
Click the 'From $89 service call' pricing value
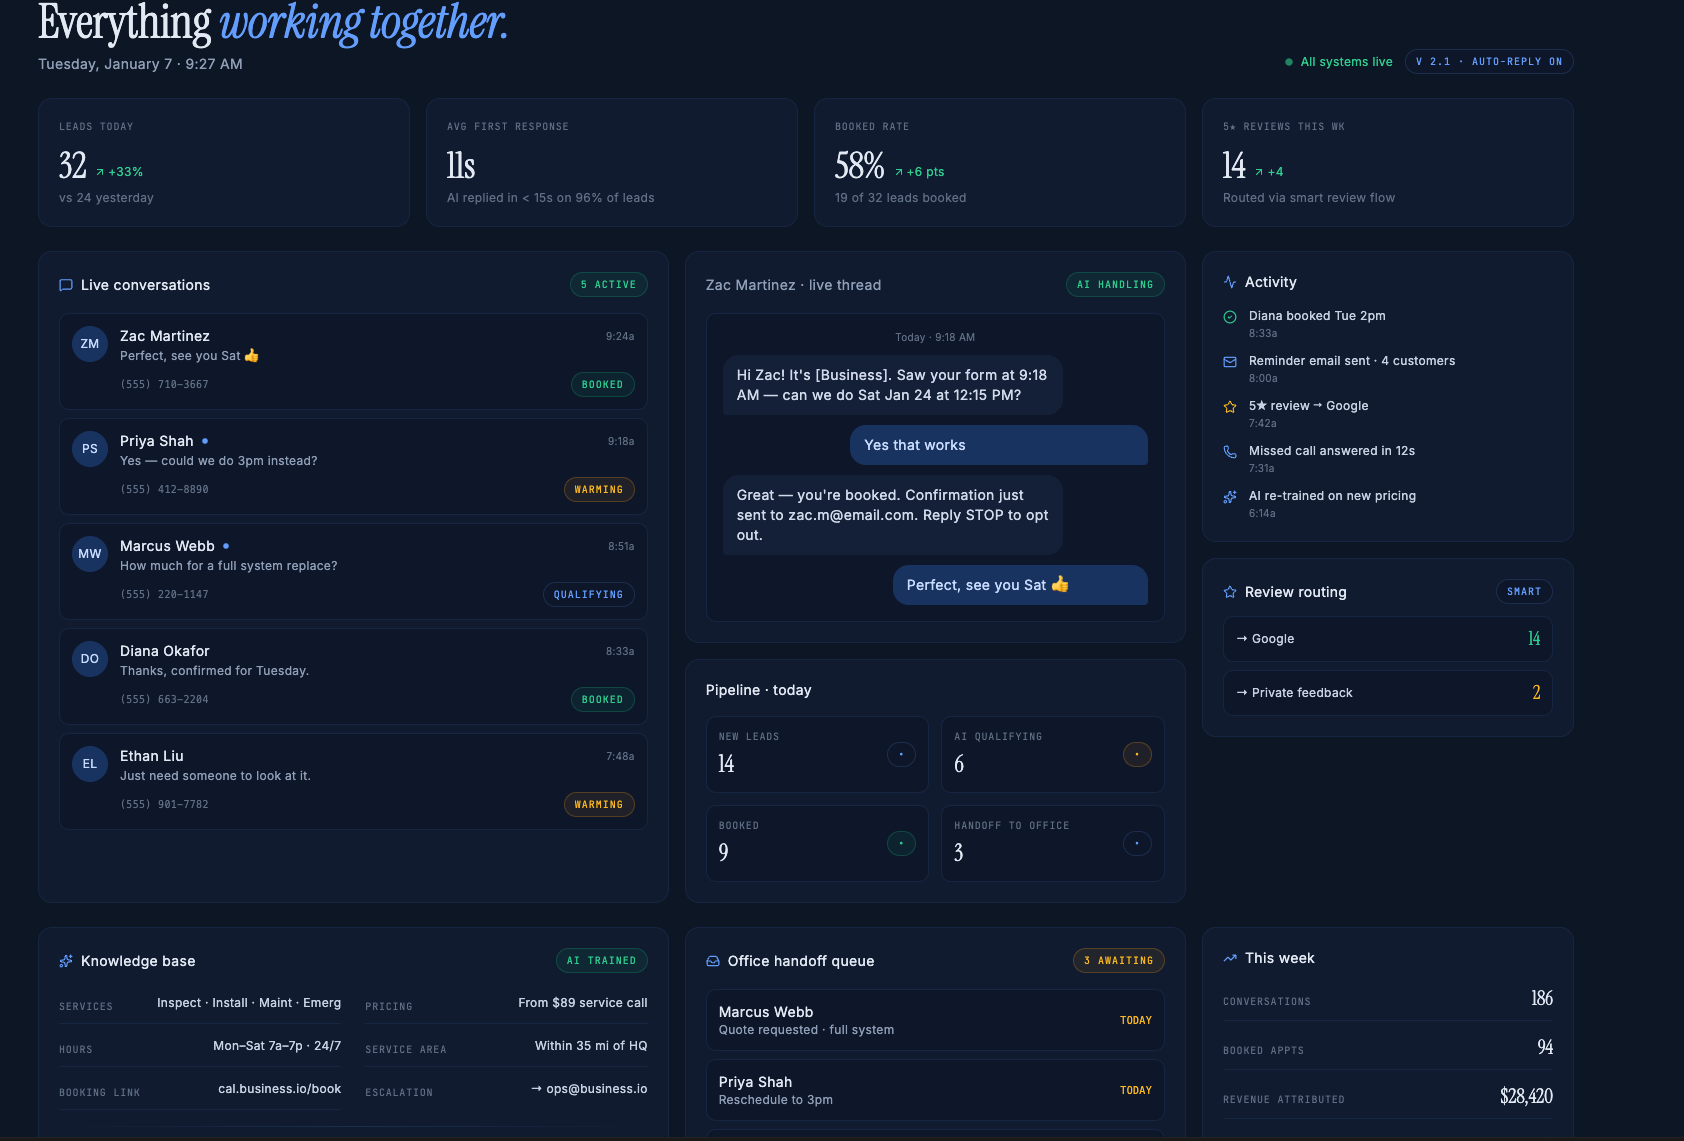coord(583,1003)
